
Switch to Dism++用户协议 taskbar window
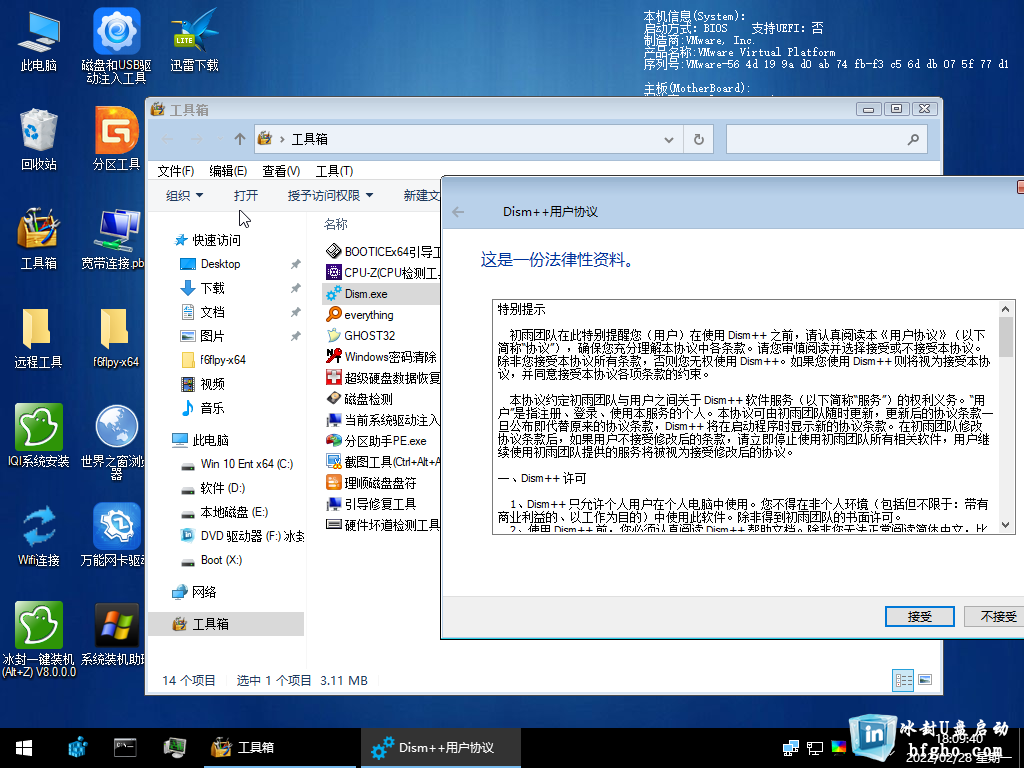pos(440,748)
